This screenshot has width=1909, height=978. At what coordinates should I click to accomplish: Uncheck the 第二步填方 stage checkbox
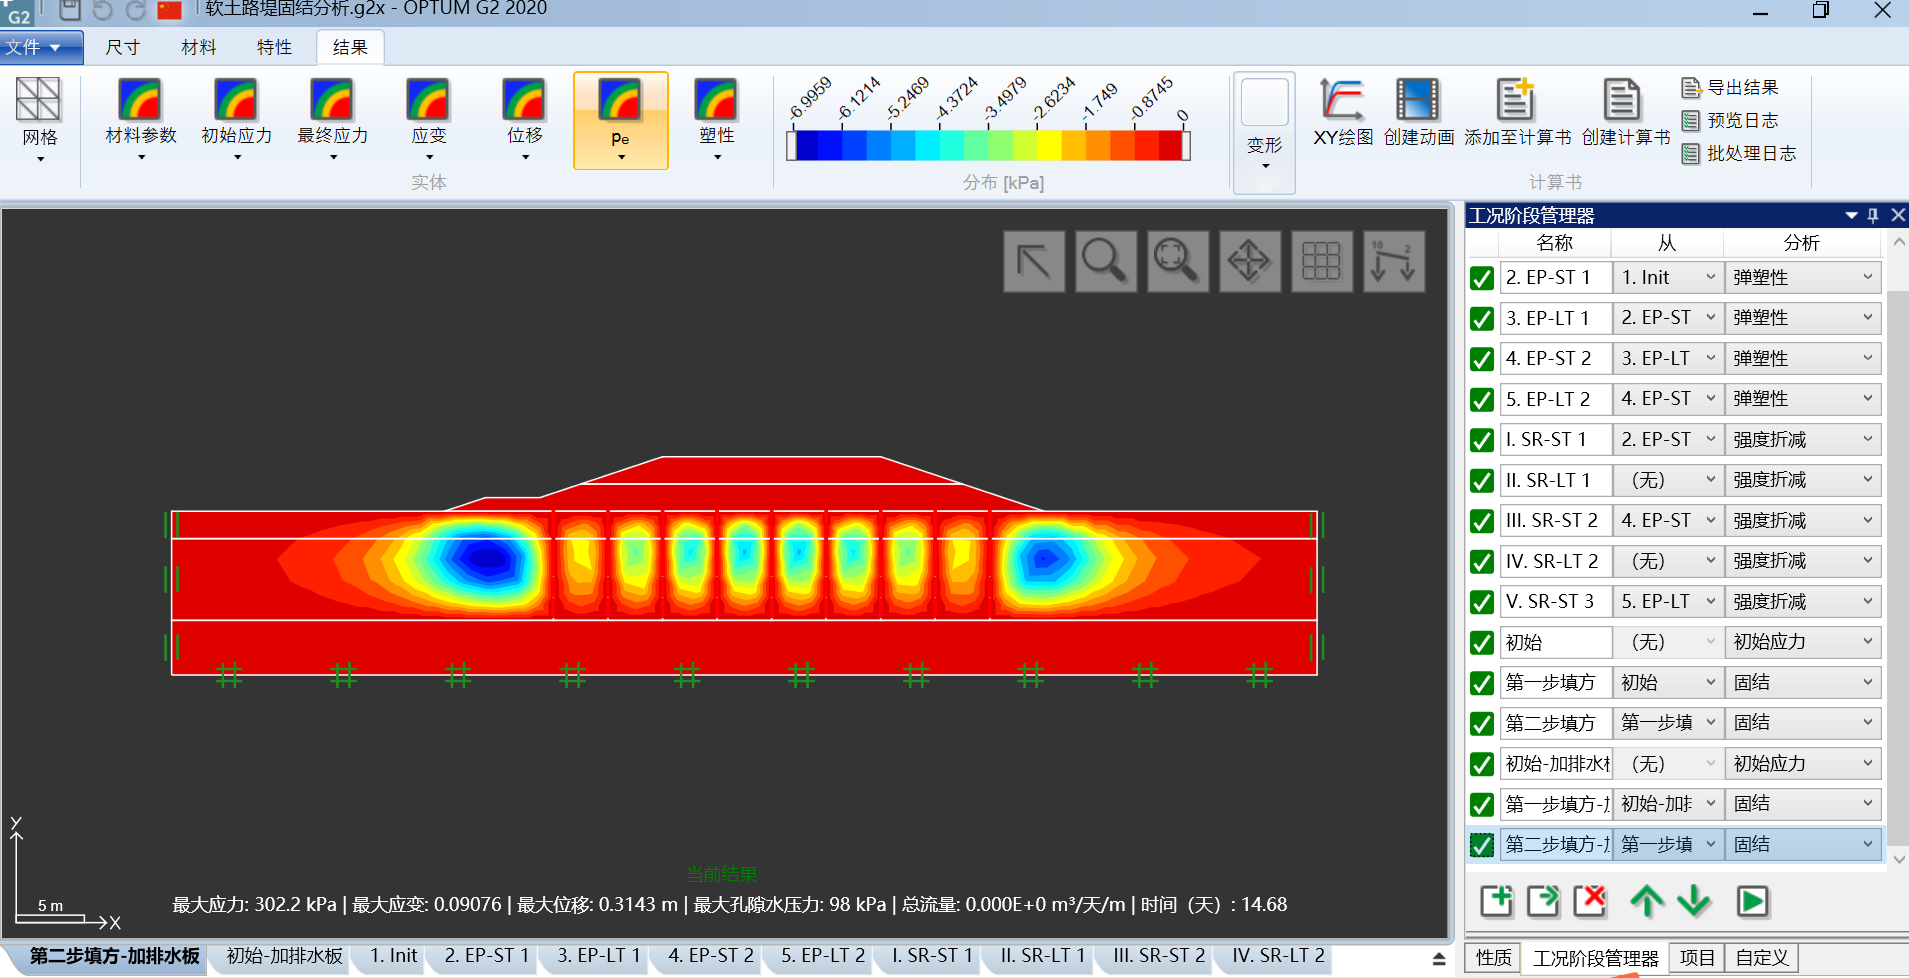coord(1482,724)
